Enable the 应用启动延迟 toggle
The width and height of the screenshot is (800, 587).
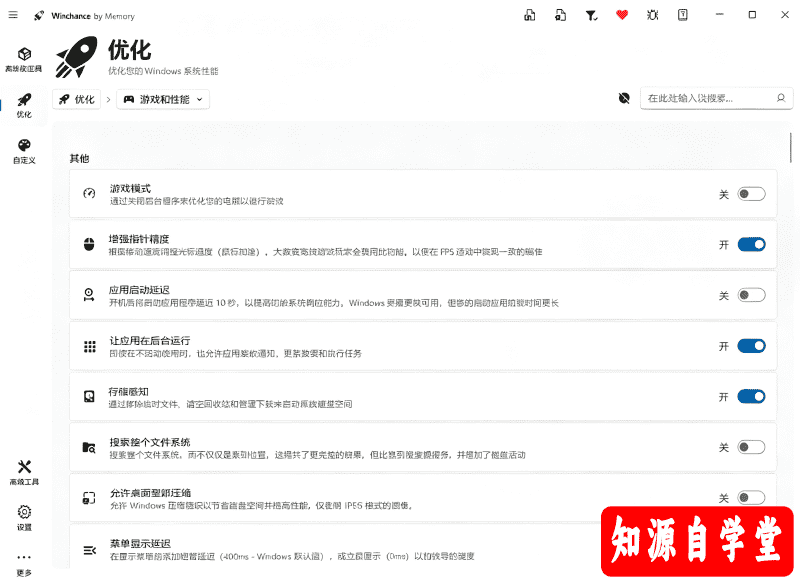(x=752, y=295)
